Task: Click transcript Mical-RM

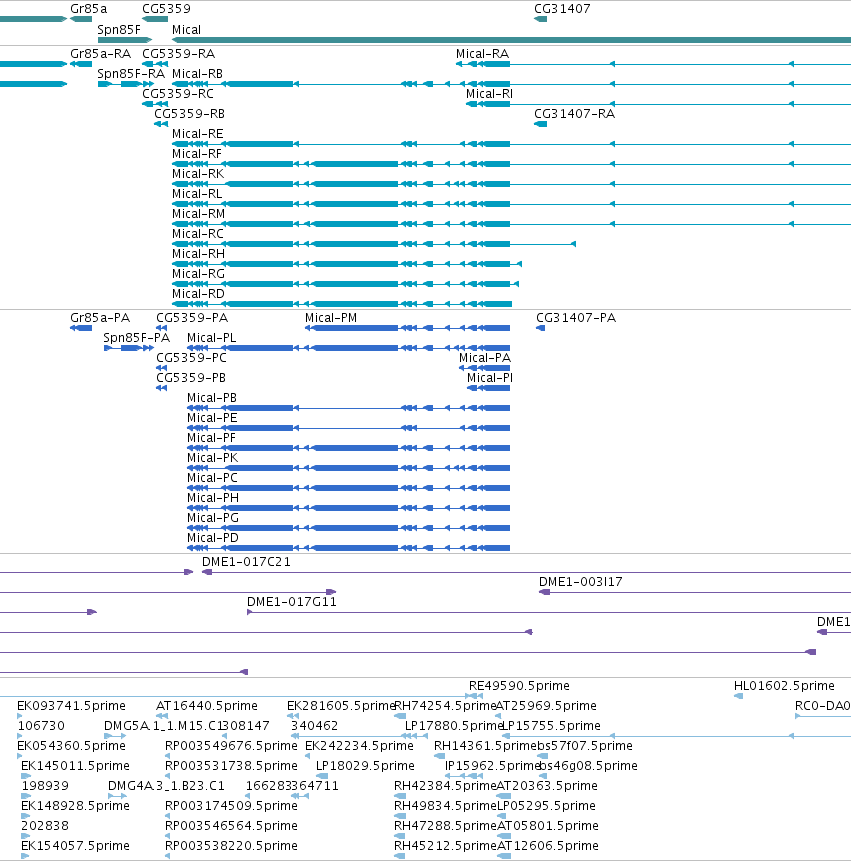Action: (x=198, y=214)
